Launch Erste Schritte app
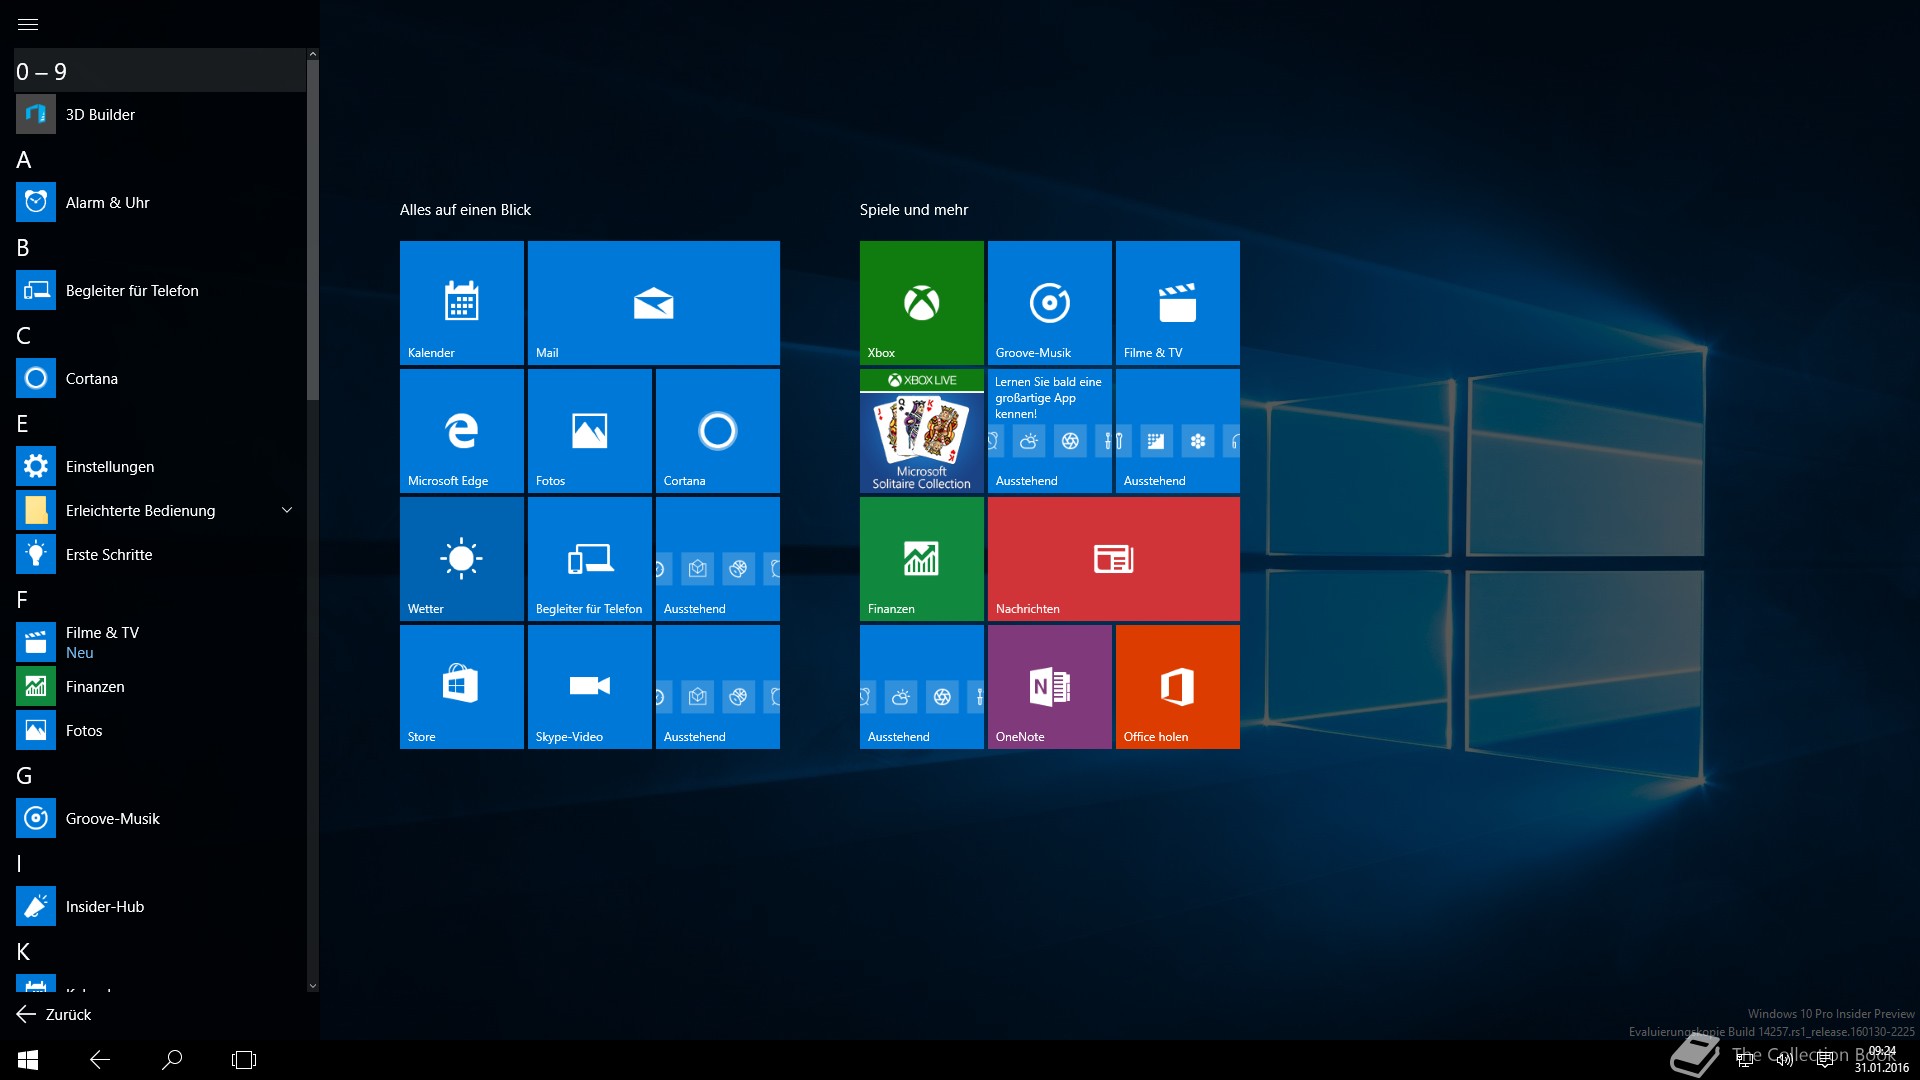Image resolution: width=1920 pixels, height=1080 pixels. pos(160,554)
